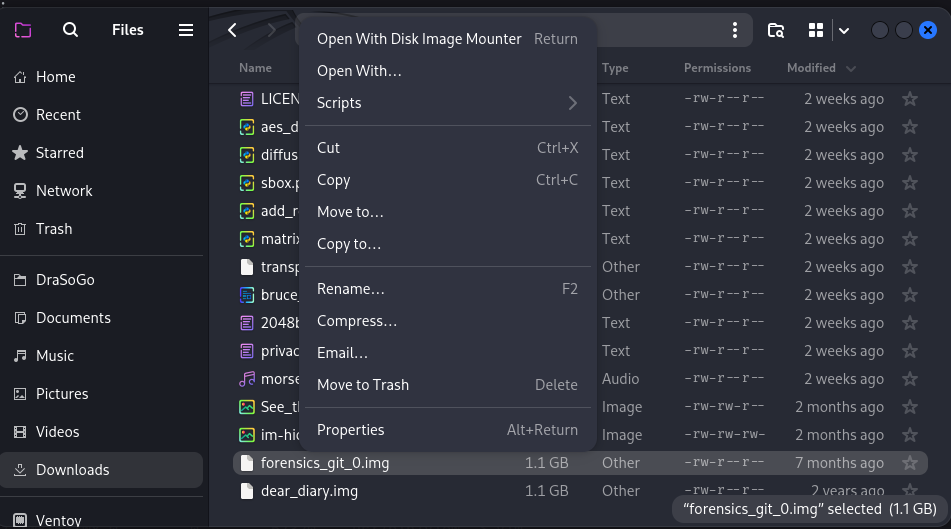Open Music in the sidebar

coord(101,355)
